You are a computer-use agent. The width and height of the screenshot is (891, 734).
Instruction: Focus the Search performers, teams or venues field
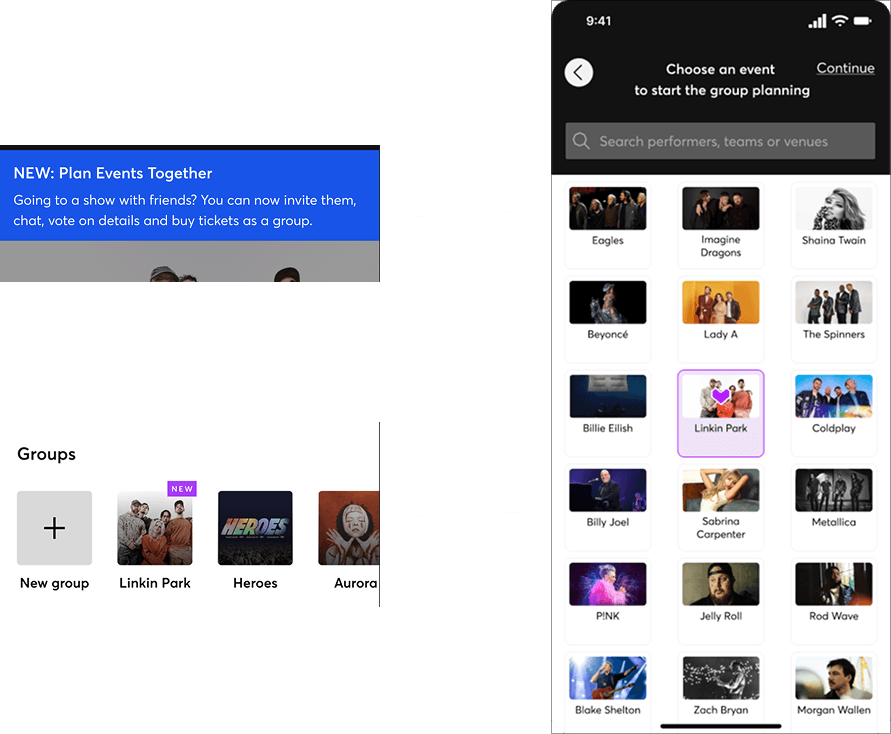[x=720, y=141]
